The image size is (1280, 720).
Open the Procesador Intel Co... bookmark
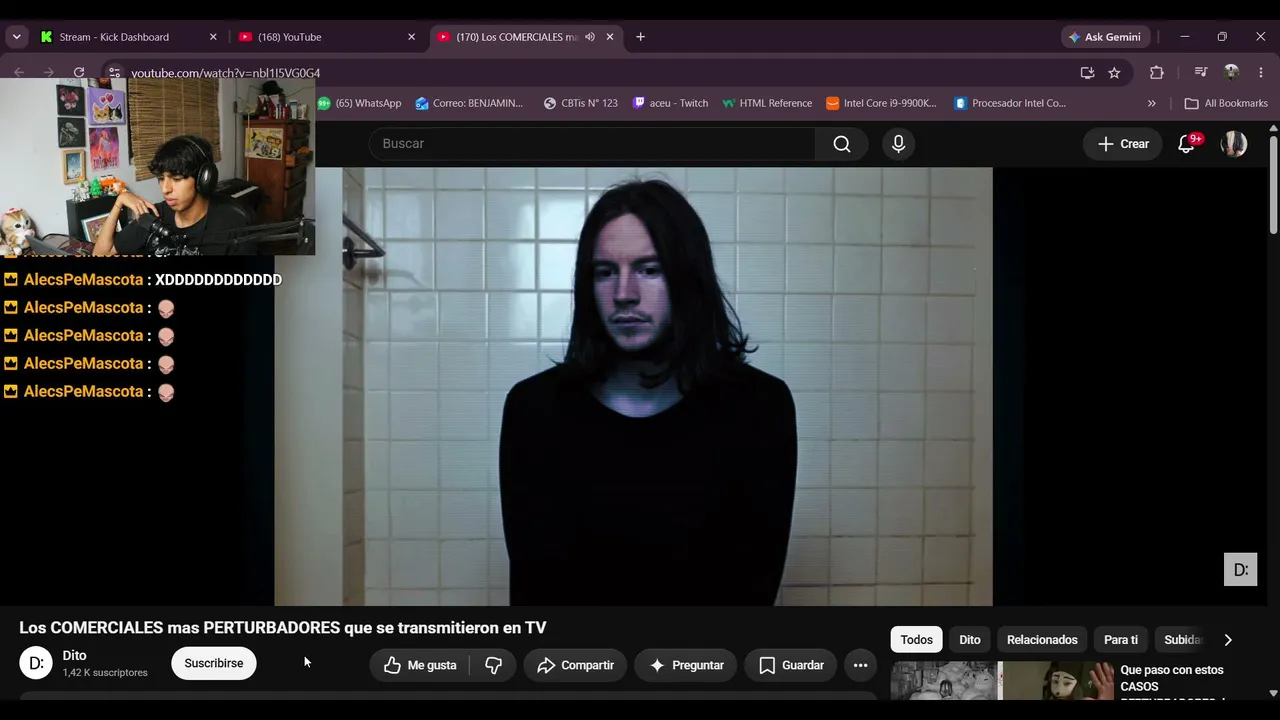[x=1010, y=103]
